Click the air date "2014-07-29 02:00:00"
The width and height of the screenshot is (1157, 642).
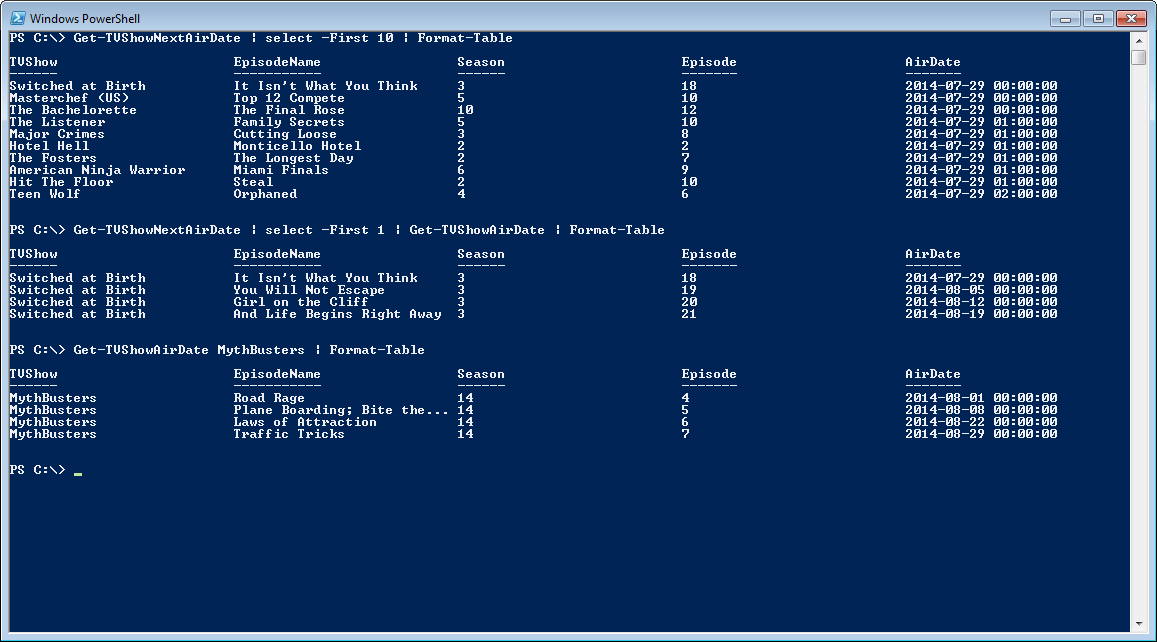pyautogui.click(x=981, y=194)
